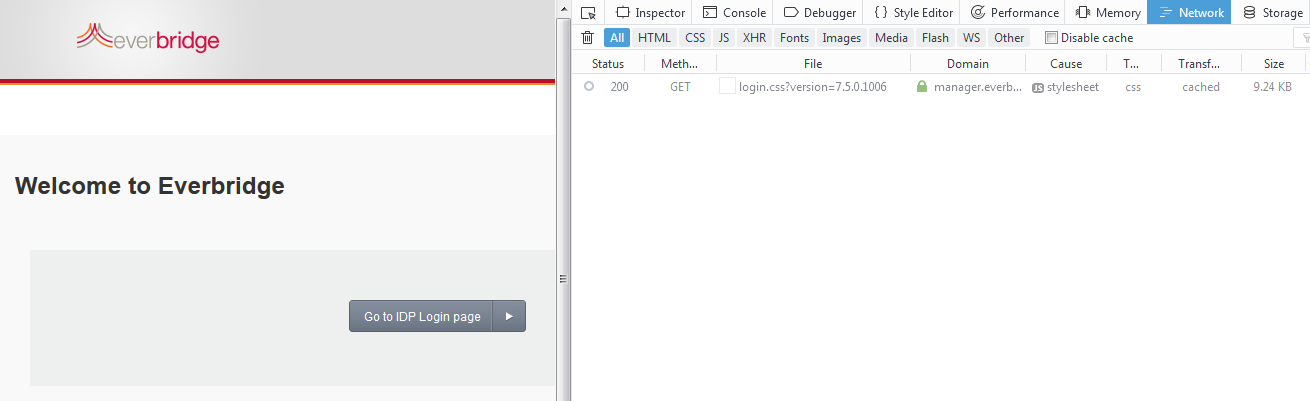Image resolution: width=1310 pixels, height=401 pixels.
Task: Filter requests by Media
Action: point(891,38)
